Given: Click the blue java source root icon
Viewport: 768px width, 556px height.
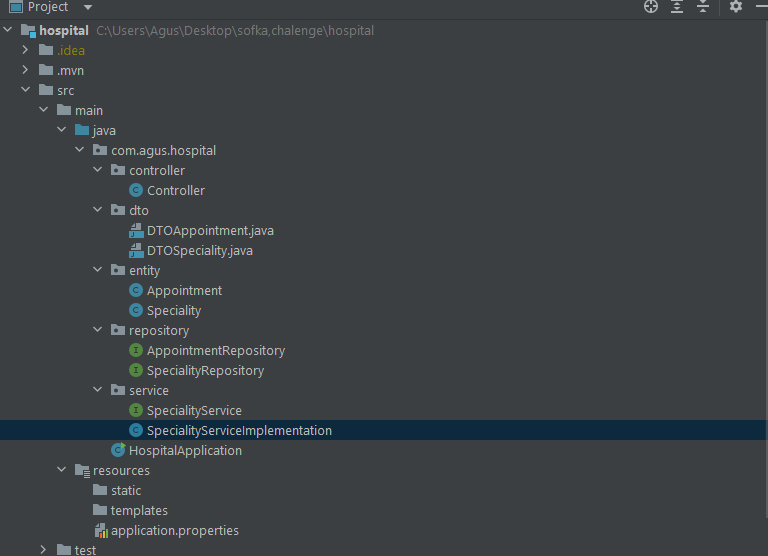Looking at the screenshot, I should point(82,130).
